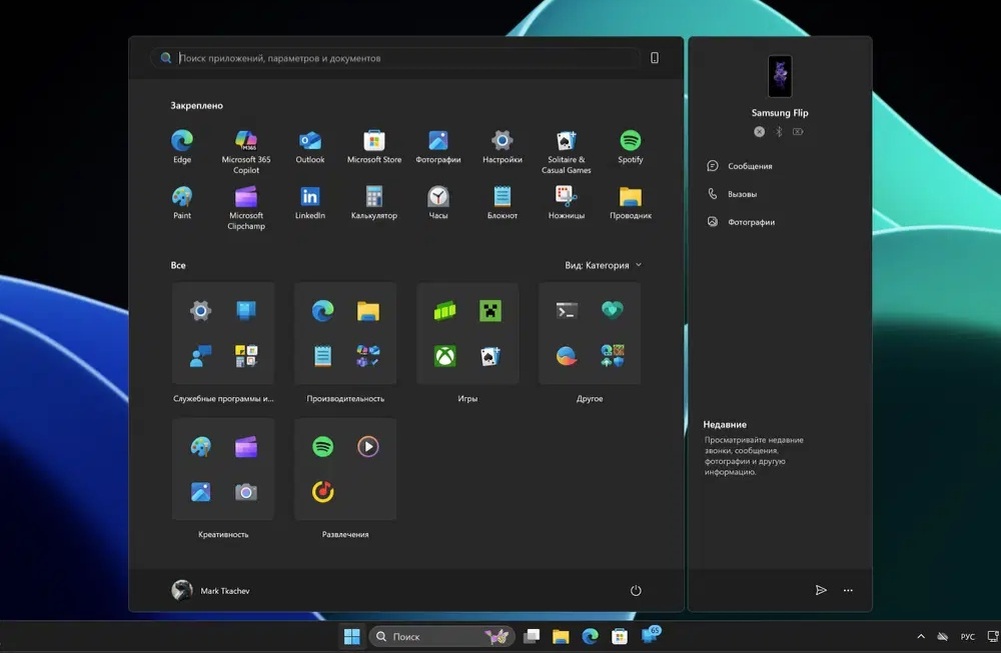
Task: Click the phone Bluetooth status icon
Action: coord(779,131)
